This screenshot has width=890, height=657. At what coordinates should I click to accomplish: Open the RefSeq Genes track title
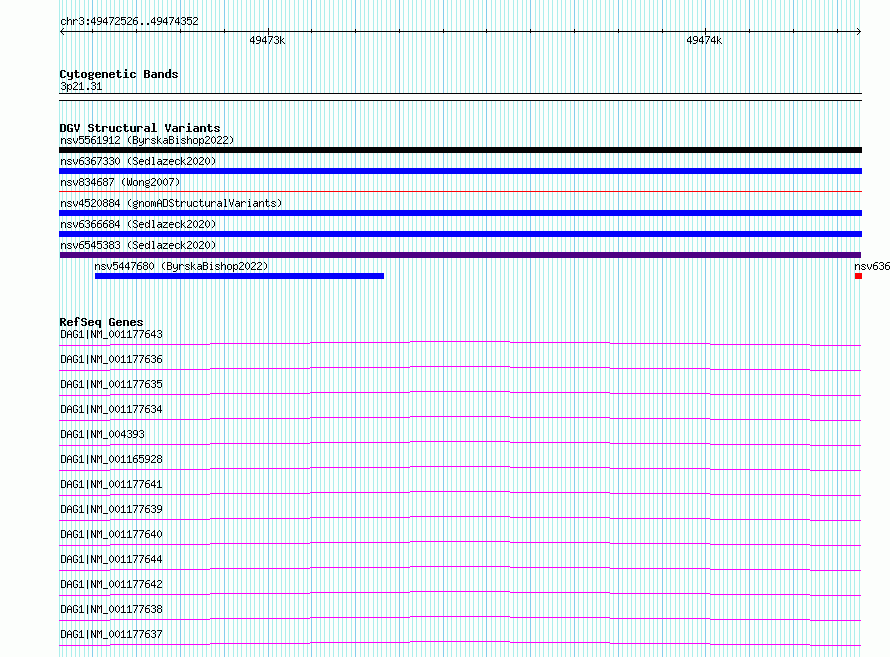[101, 322]
